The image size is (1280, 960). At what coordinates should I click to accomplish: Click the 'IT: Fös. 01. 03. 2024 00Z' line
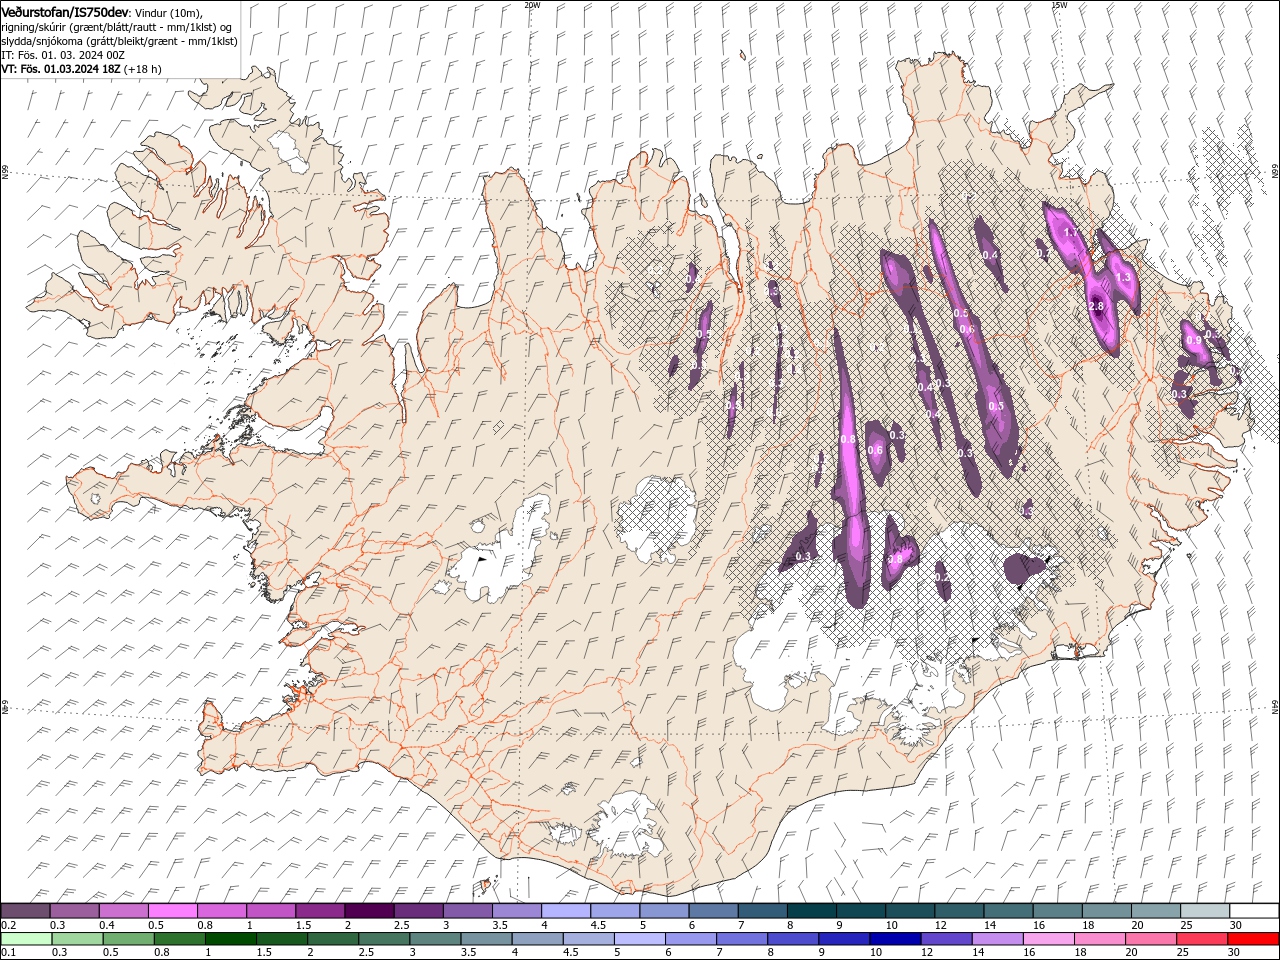[x=63, y=55]
